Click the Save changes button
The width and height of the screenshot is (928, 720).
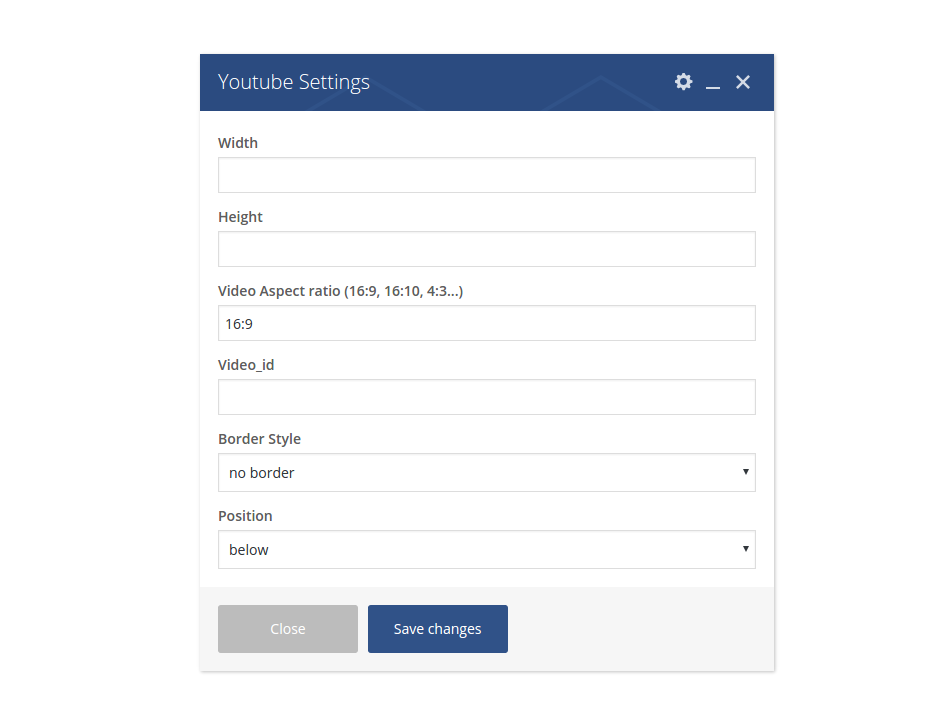(x=437, y=629)
